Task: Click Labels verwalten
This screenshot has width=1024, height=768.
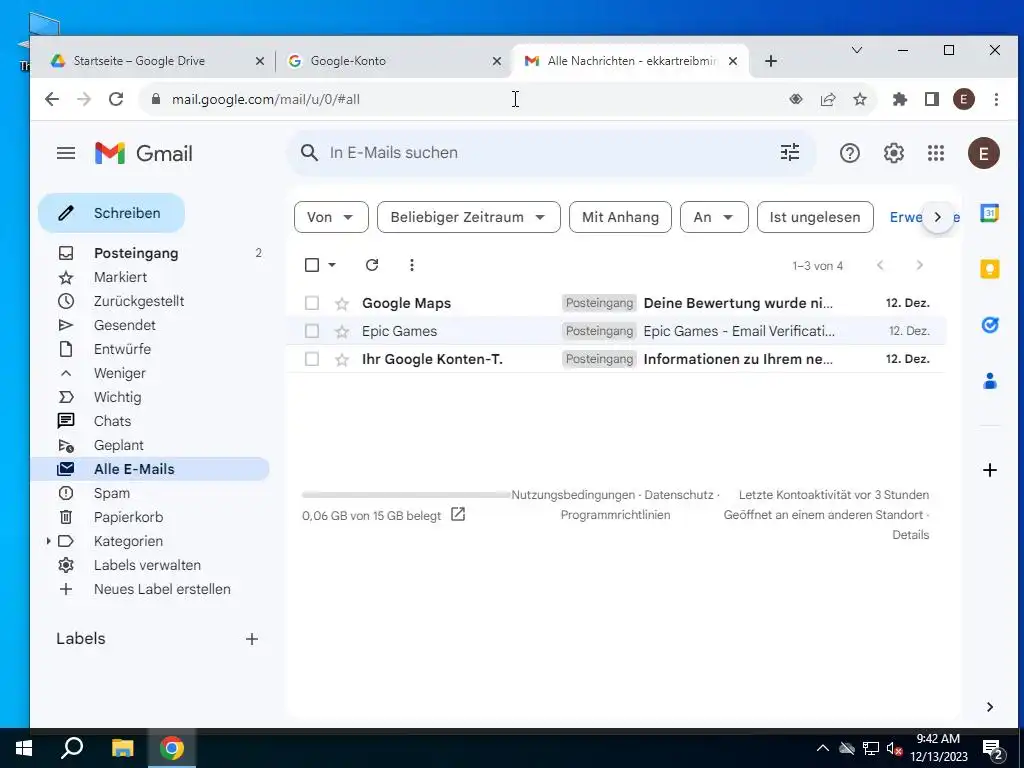Action: [x=147, y=565]
